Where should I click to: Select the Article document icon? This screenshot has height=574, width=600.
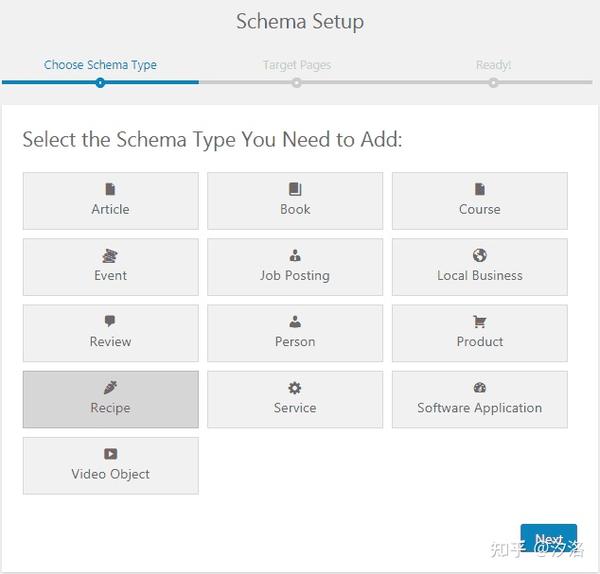click(110, 189)
